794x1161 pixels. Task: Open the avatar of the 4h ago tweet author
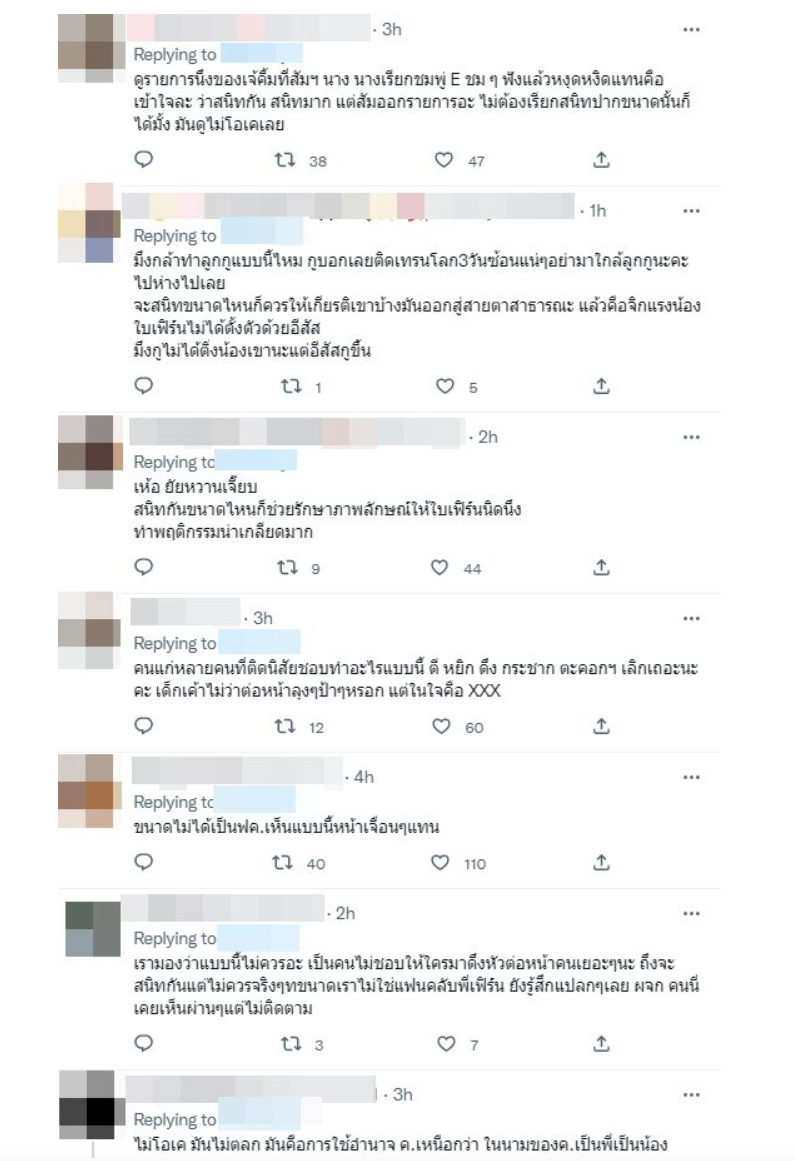coord(90,791)
